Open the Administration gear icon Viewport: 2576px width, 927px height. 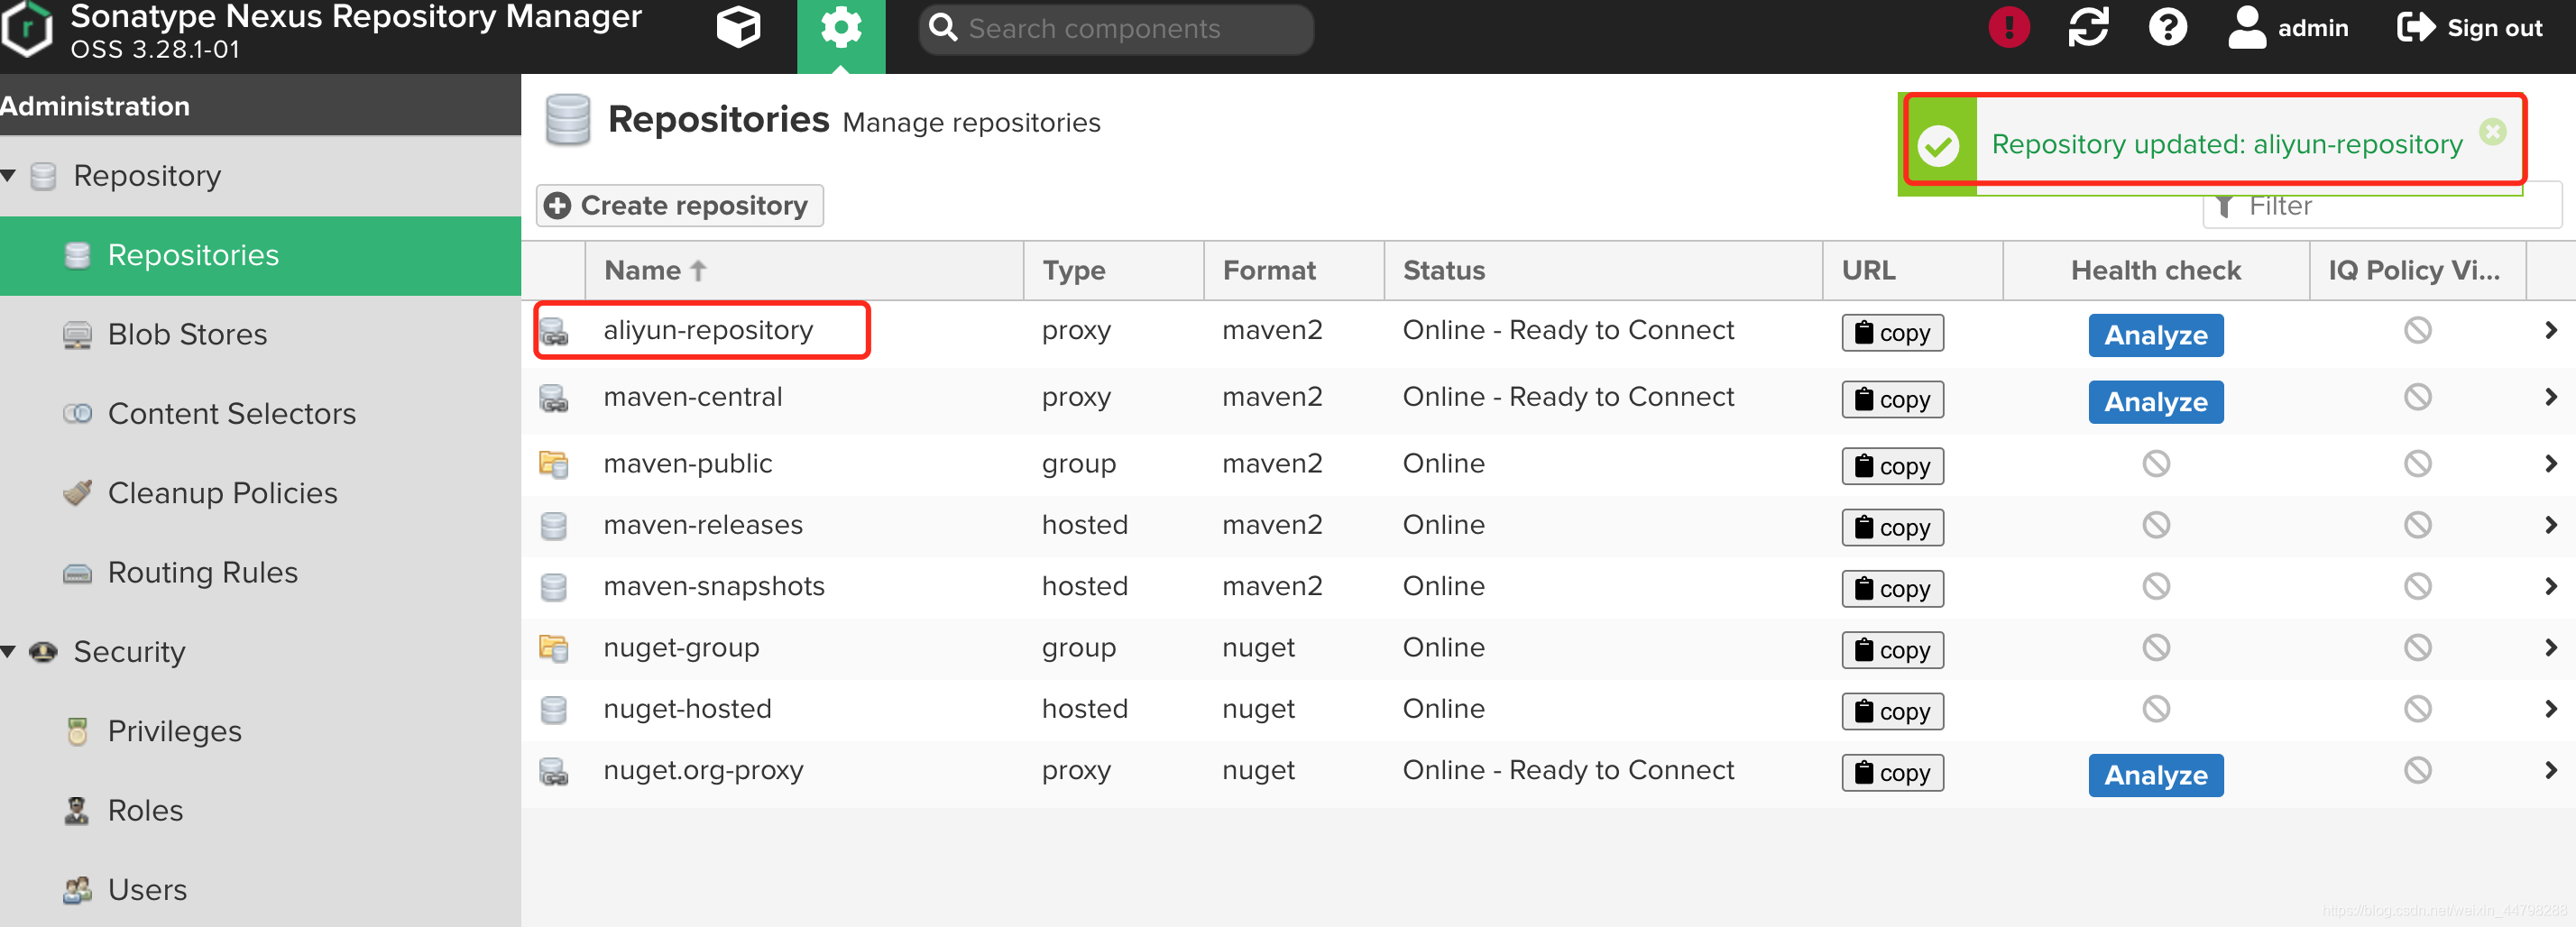click(x=841, y=28)
